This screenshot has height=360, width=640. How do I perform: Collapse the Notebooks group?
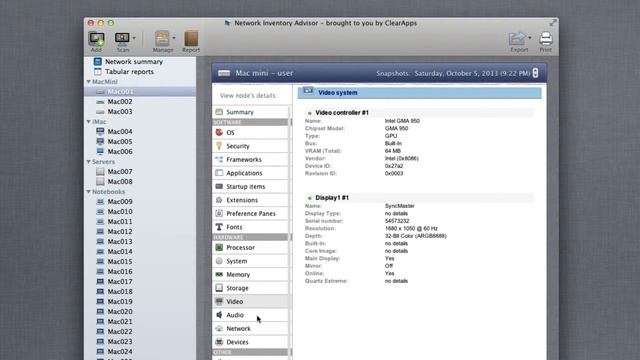[89, 191]
